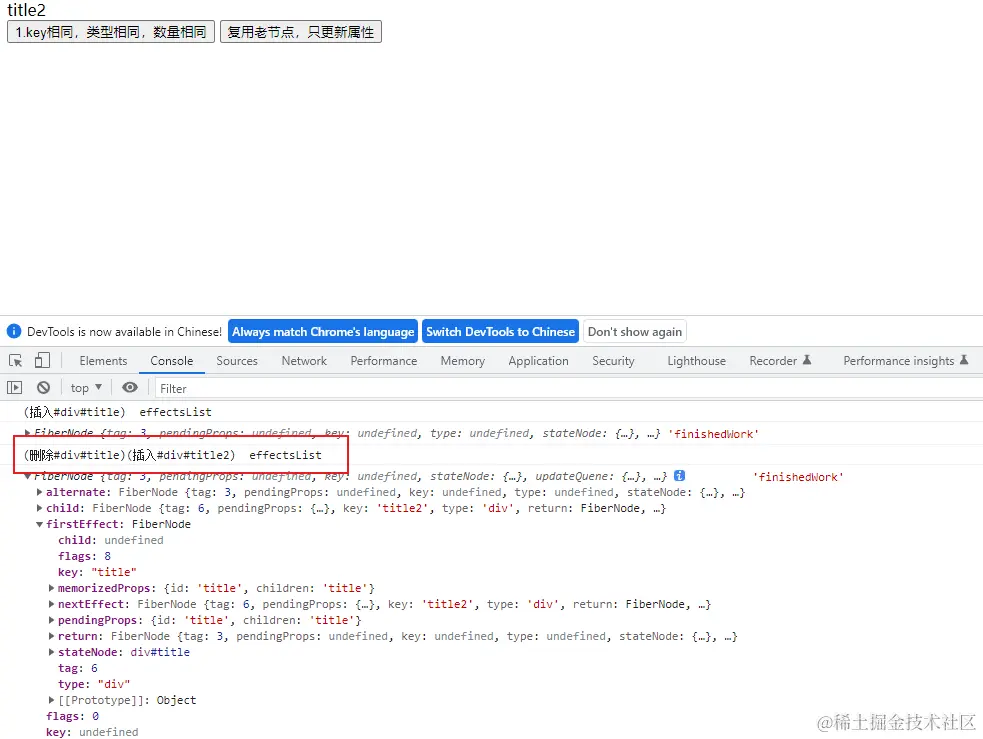983x739 pixels.
Task: Create live expression with eye icon
Action: (130, 388)
